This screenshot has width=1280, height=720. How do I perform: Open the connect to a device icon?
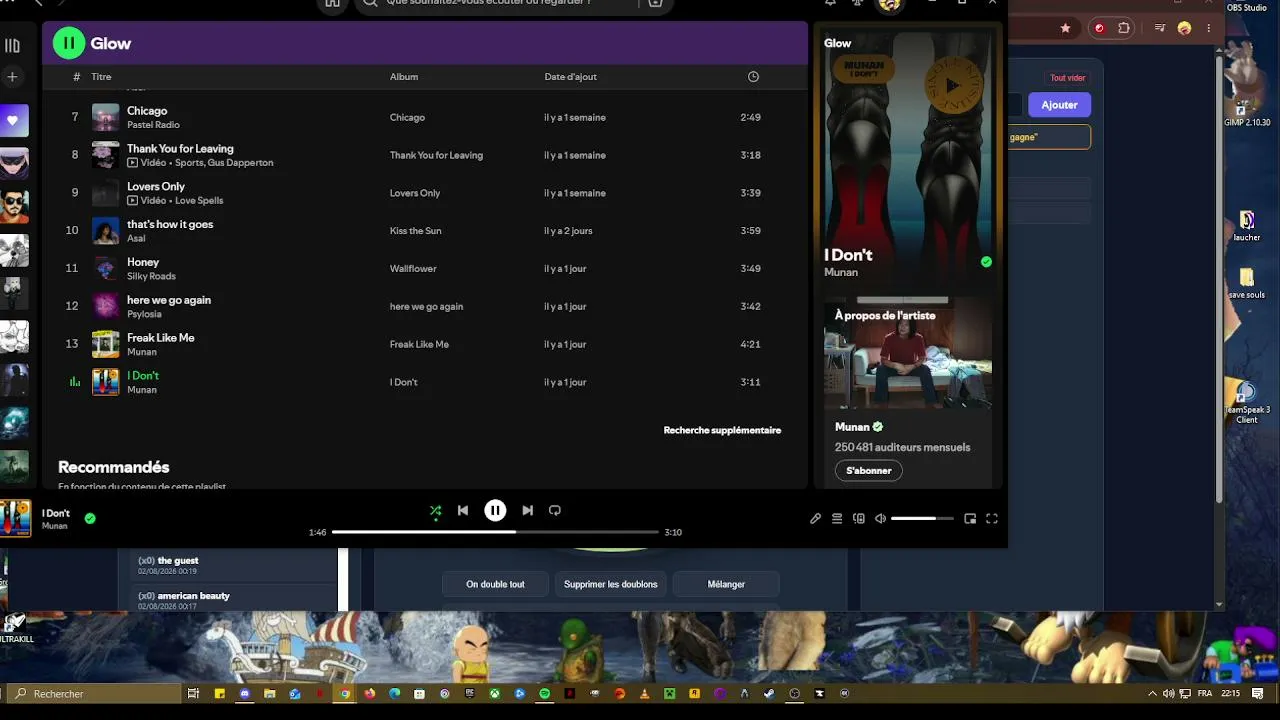859,518
